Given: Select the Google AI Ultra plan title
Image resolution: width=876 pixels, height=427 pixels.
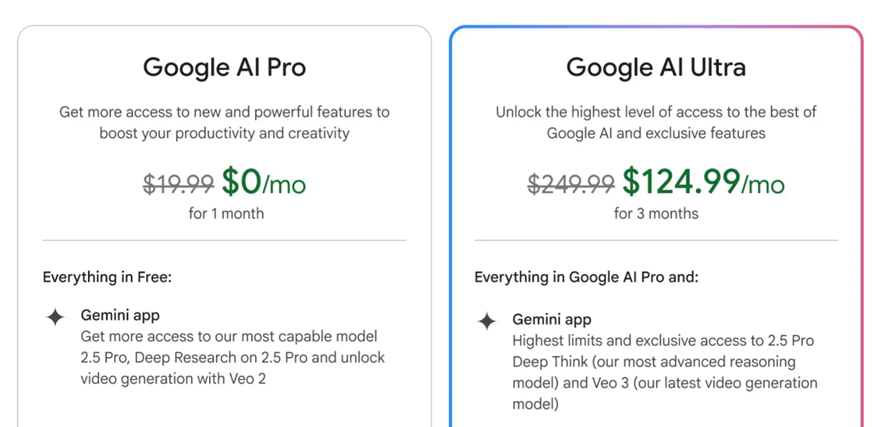Looking at the screenshot, I should (656, 68).
